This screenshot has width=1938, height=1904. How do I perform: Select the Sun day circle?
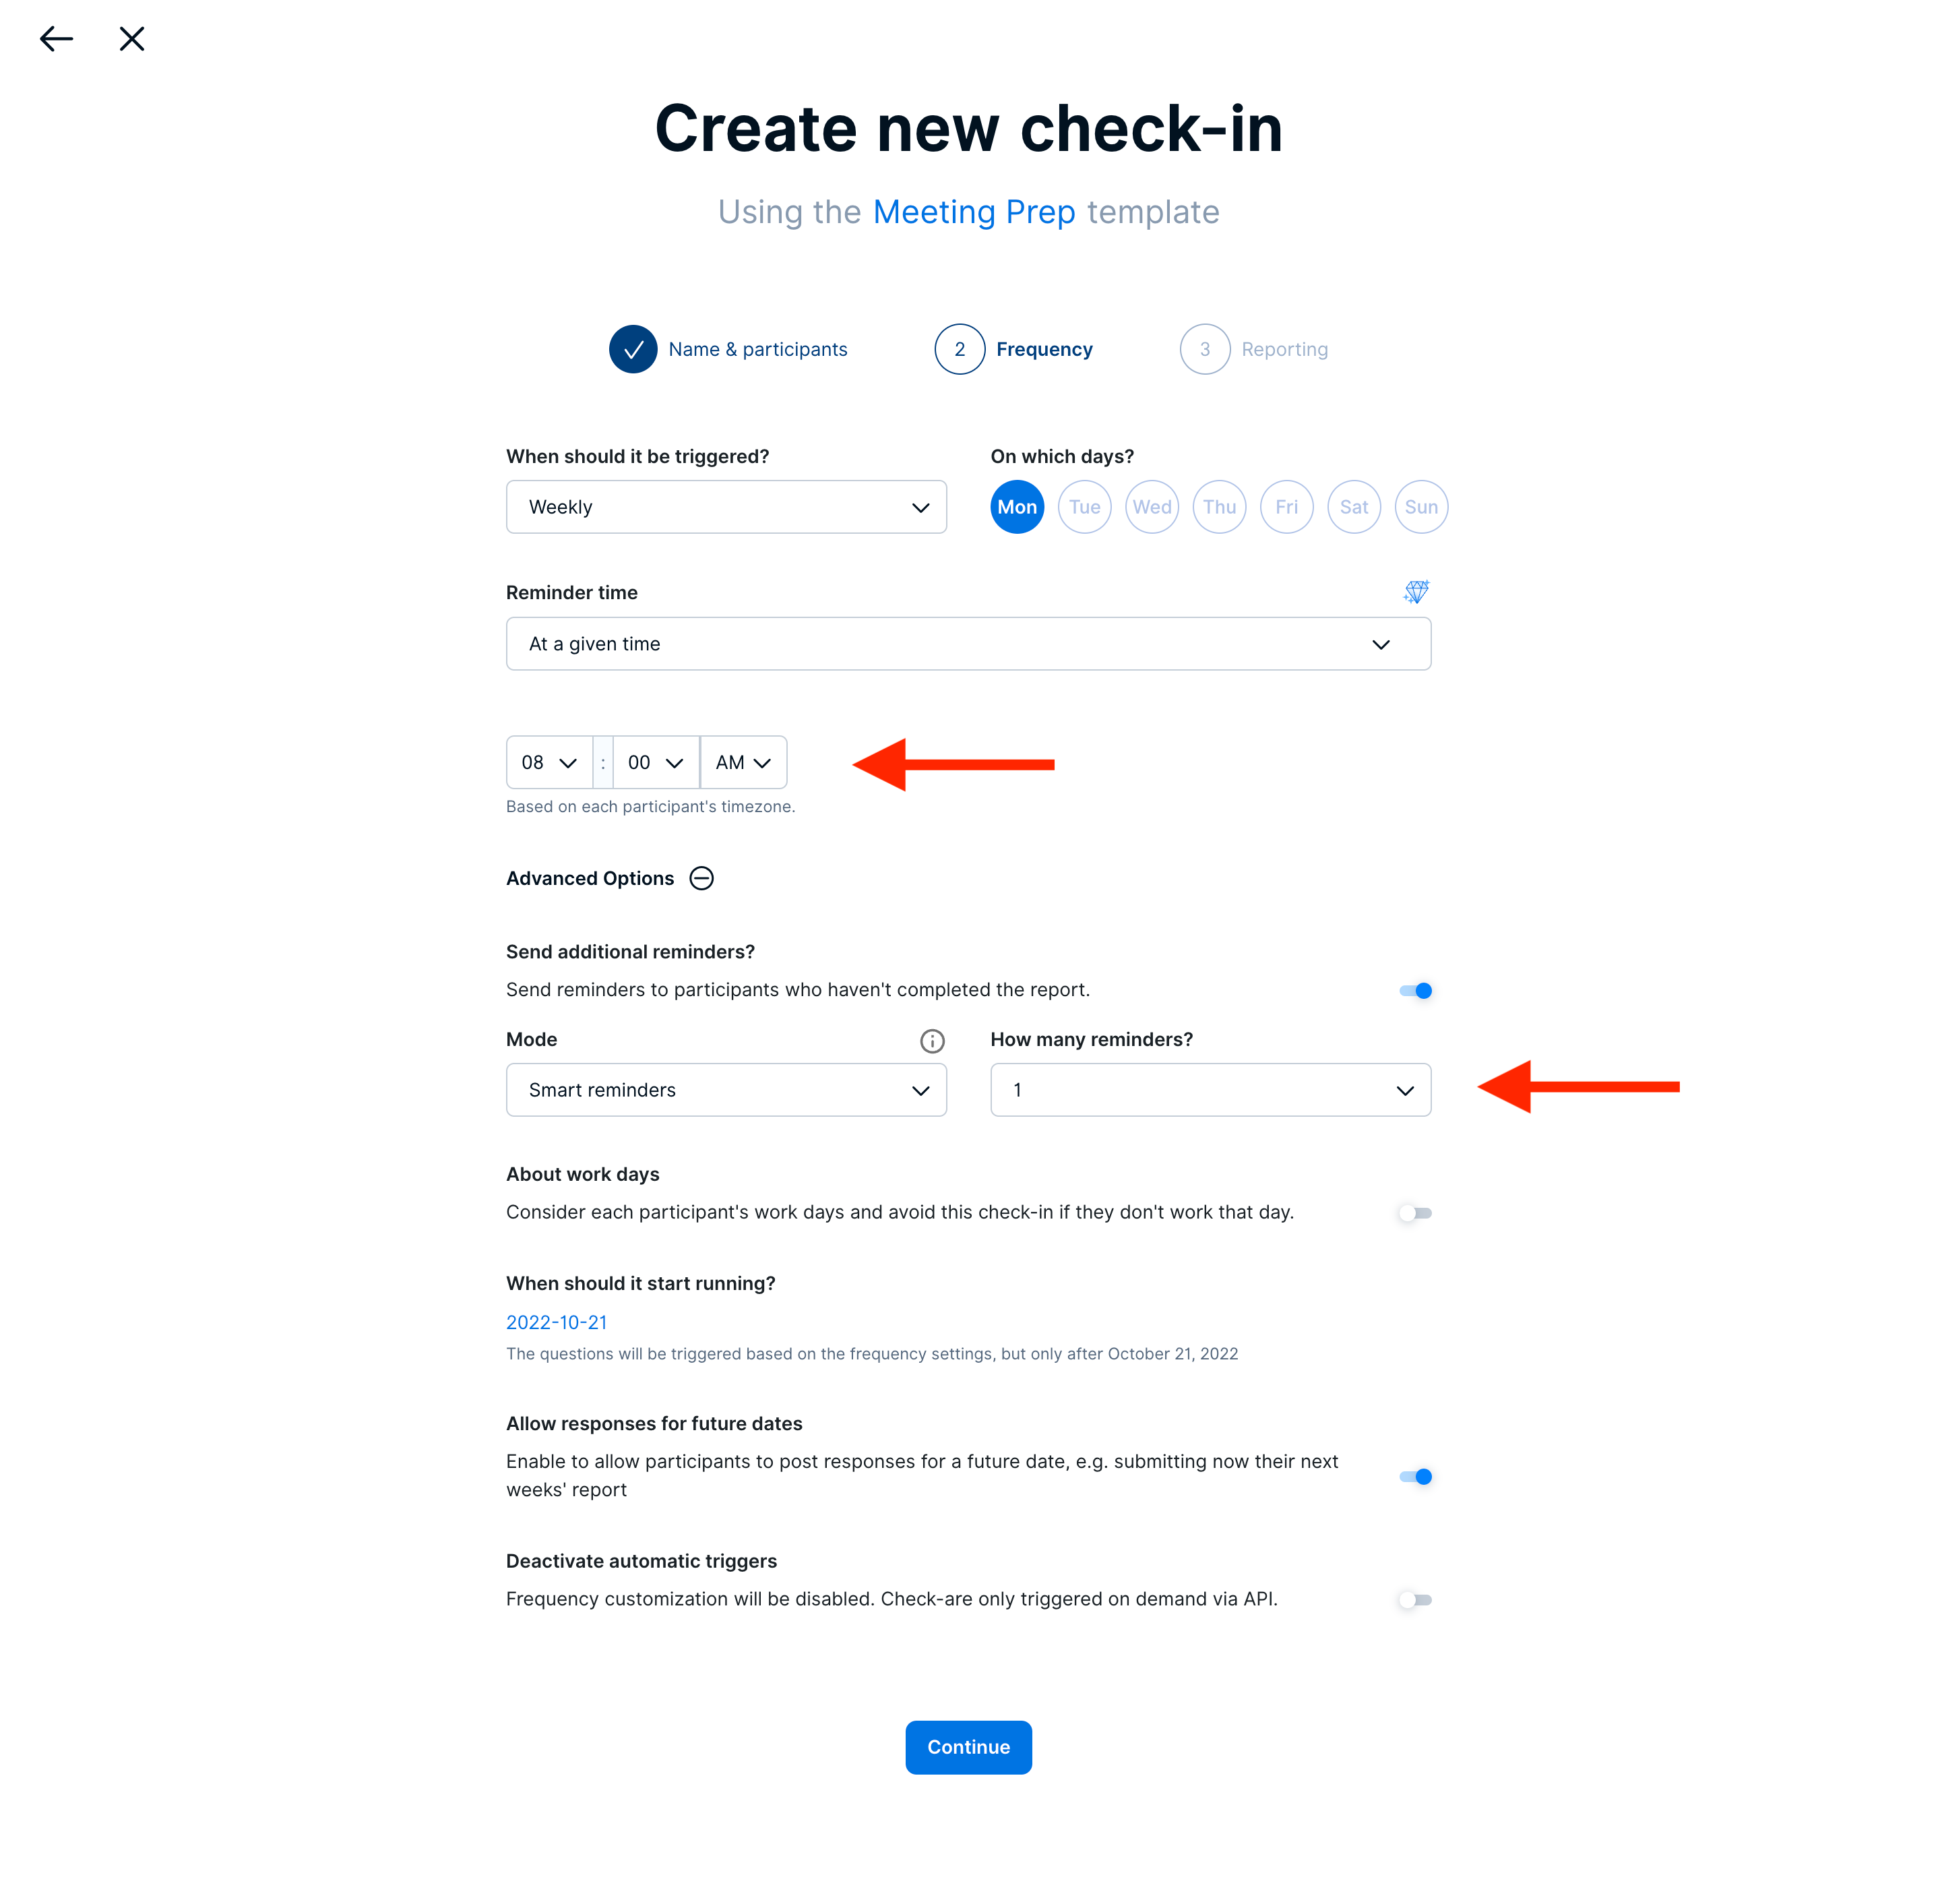(x=1421, y=507)
